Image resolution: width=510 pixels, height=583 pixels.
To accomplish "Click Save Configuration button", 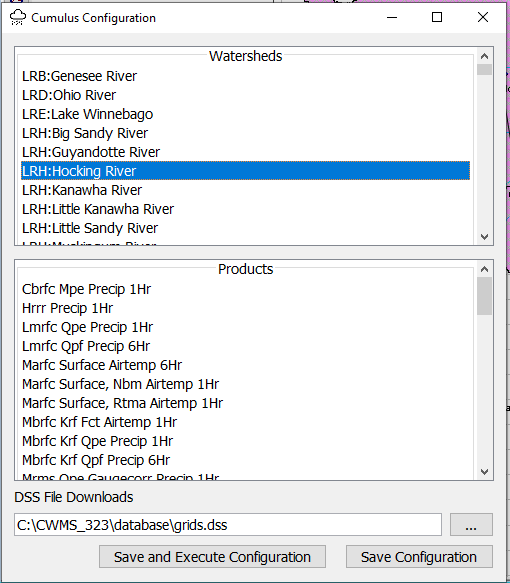I will pyautogui.click(x=419, y=557).
